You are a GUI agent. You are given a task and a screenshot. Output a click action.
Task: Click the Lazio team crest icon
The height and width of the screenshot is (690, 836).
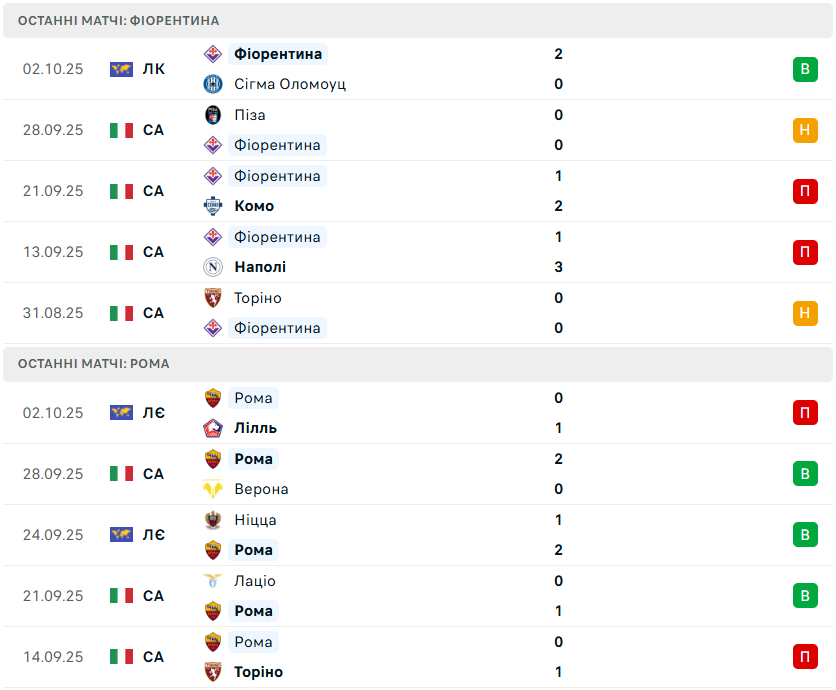point(212,581)
